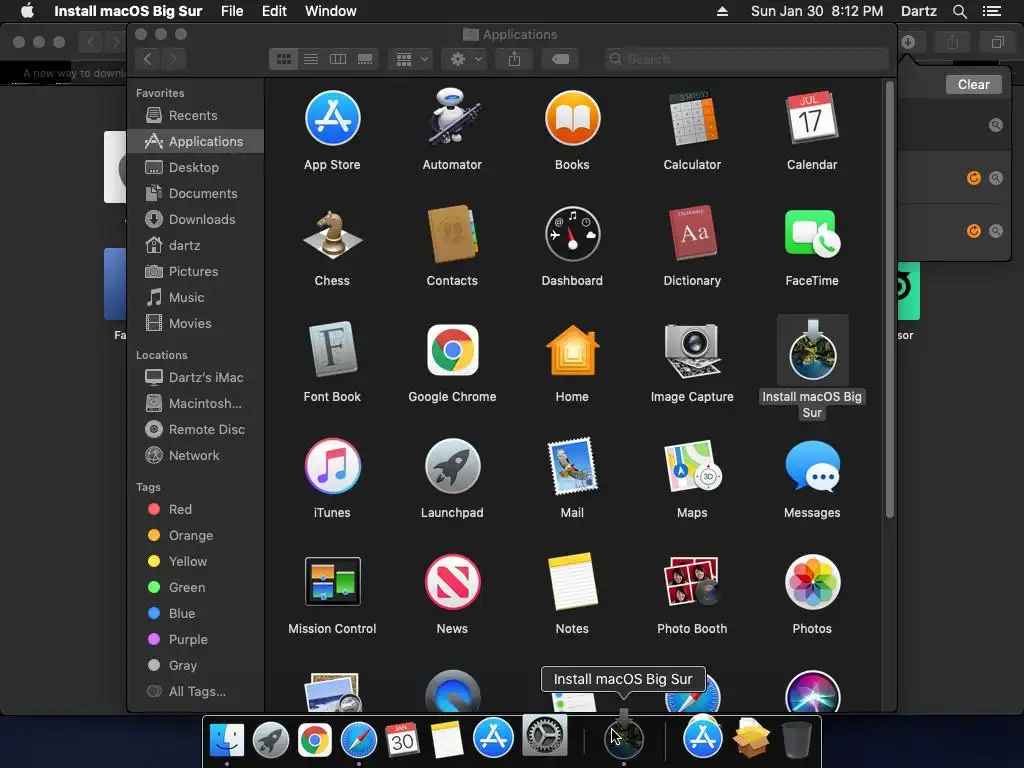Open the Apple menu
Image resolution: width=1024 pixels, height=768 pixels.
27,11
